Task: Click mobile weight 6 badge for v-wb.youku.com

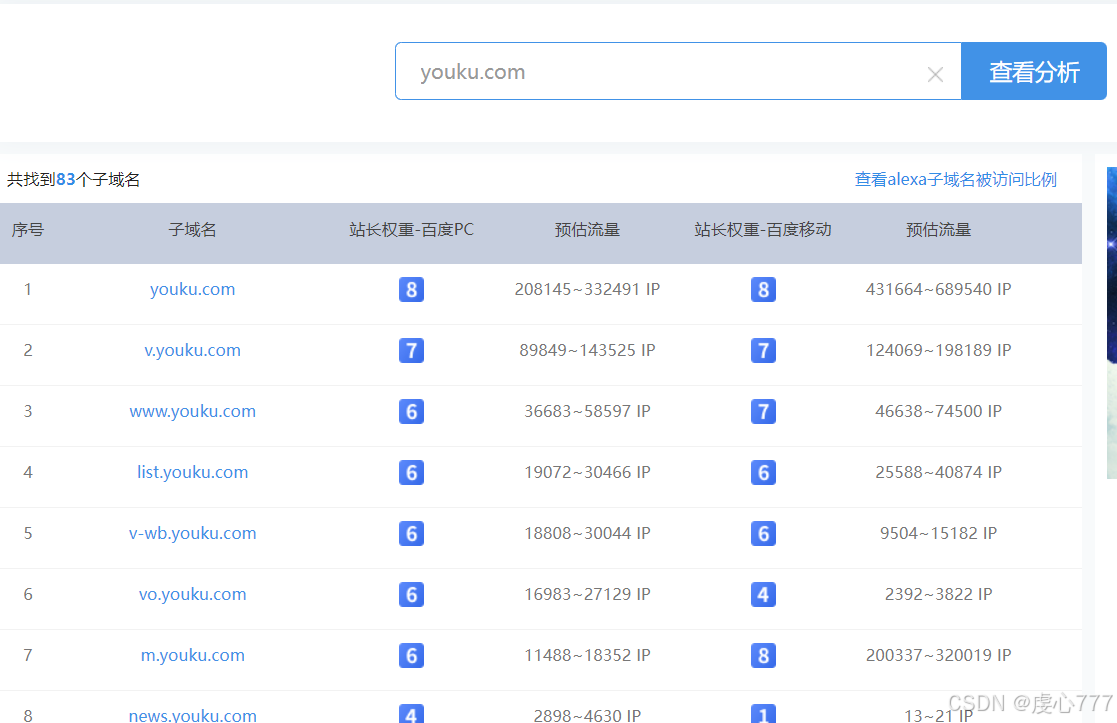Action: click(x=763, y=534)
